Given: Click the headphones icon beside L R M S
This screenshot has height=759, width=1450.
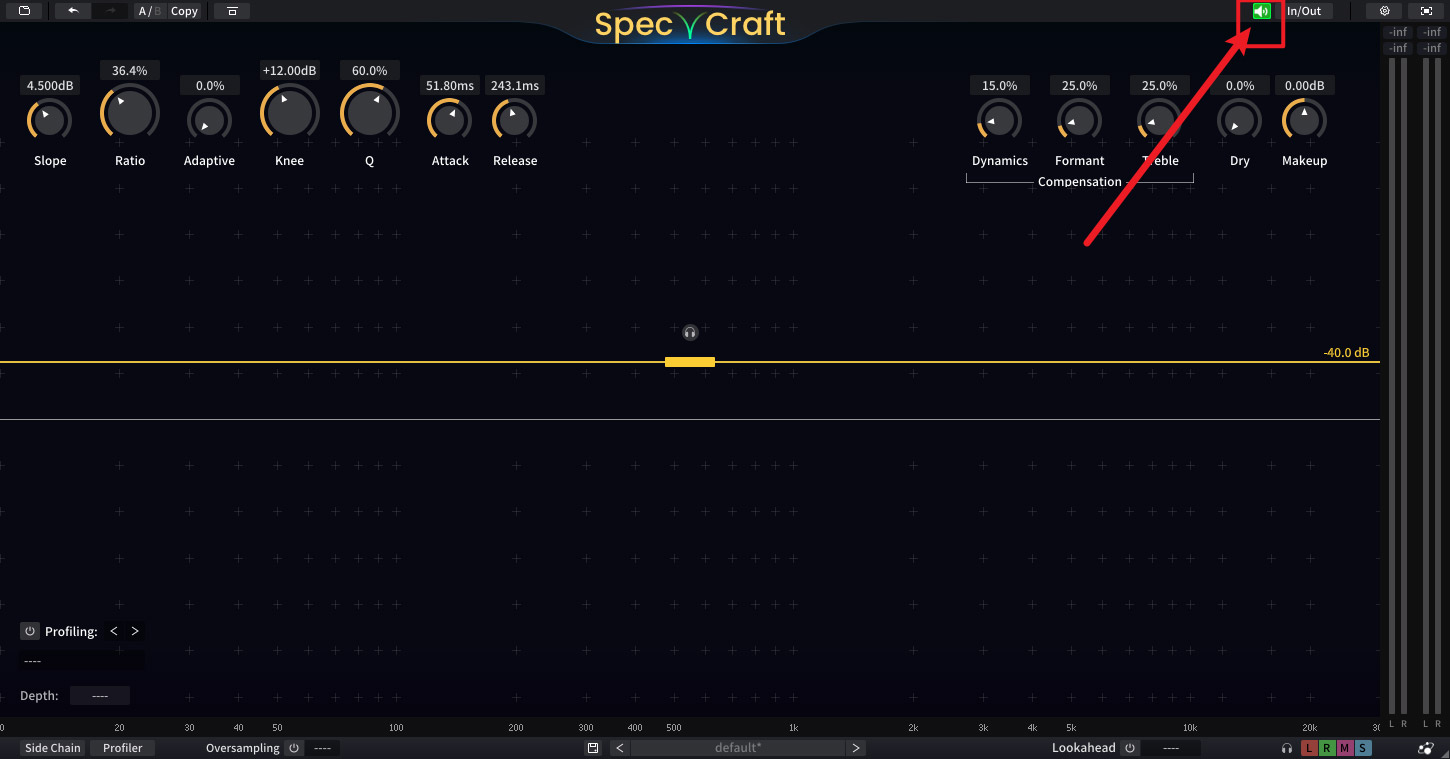Looking at the screenshot, I should [1287, 748].
